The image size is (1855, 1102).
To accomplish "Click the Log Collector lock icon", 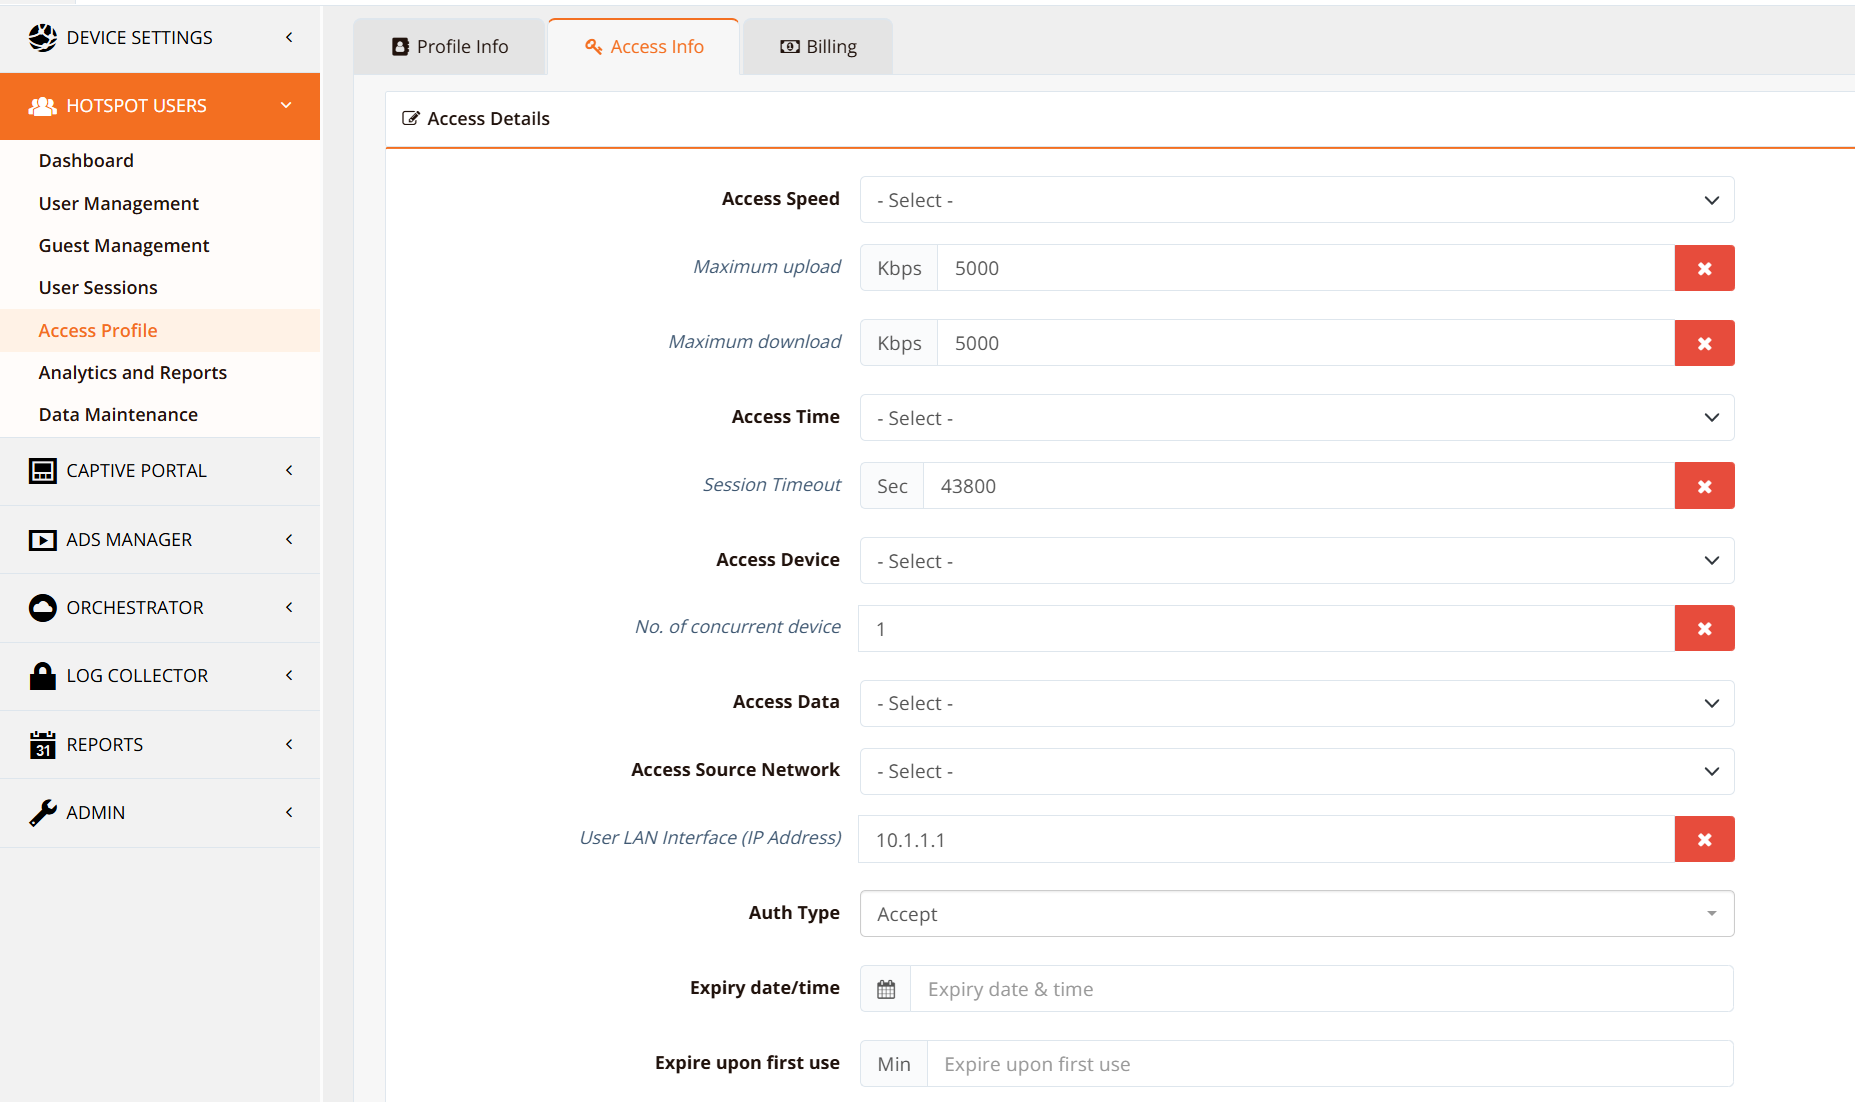I will point(43,676).
